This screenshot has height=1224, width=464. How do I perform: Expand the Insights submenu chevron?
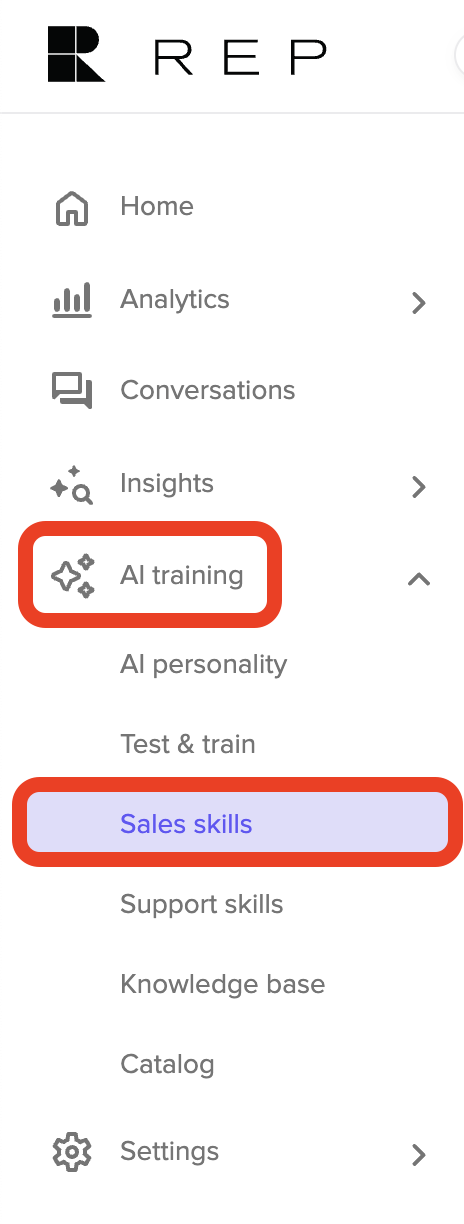click(x=419, y=487)
